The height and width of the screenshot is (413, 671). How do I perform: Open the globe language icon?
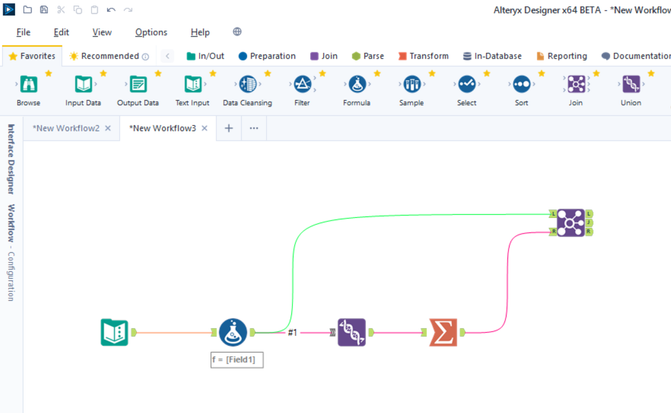tap(237, 32)
